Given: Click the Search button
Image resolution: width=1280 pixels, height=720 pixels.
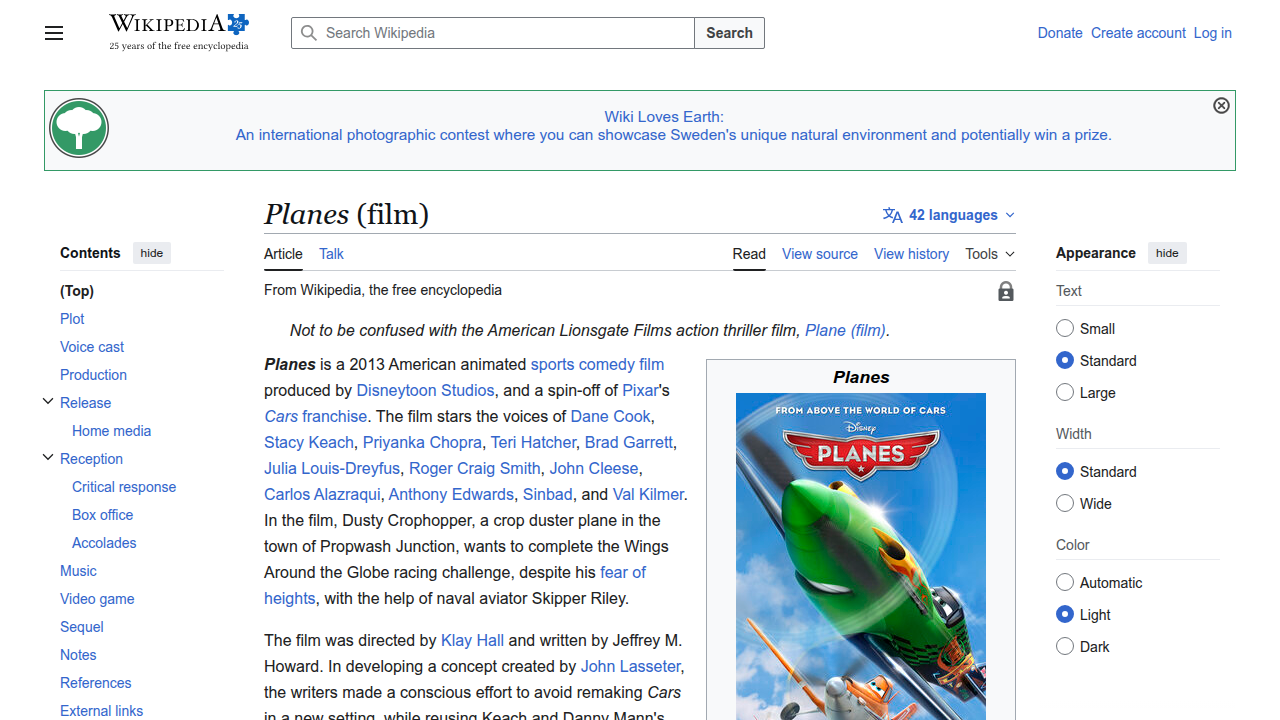Looking at the screenshot, I should point(729,33).
